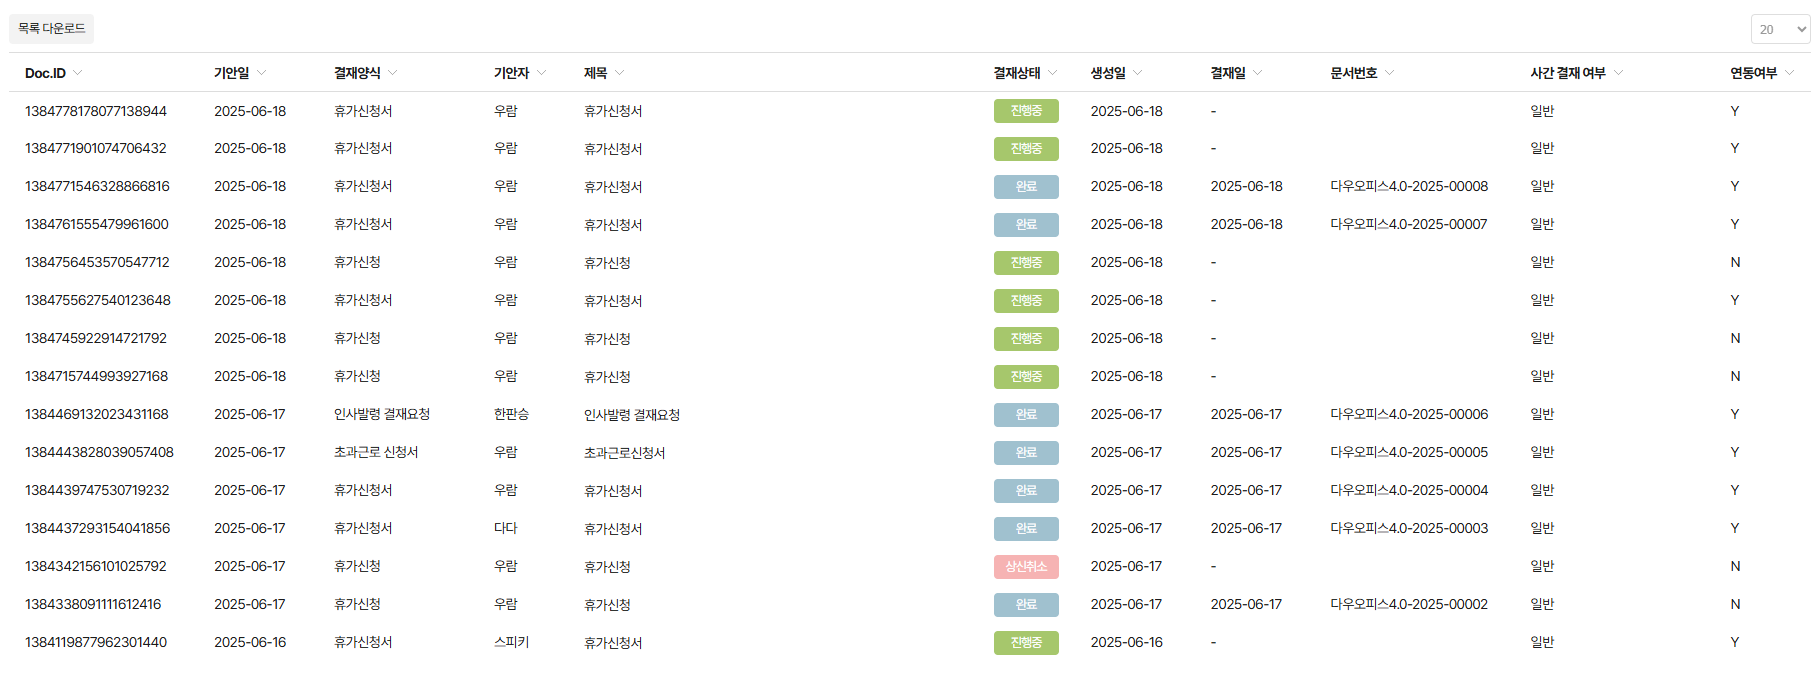Click the 제목 column chevron icon
Viewport: 1817px width, 683px height.
point(620,73)
